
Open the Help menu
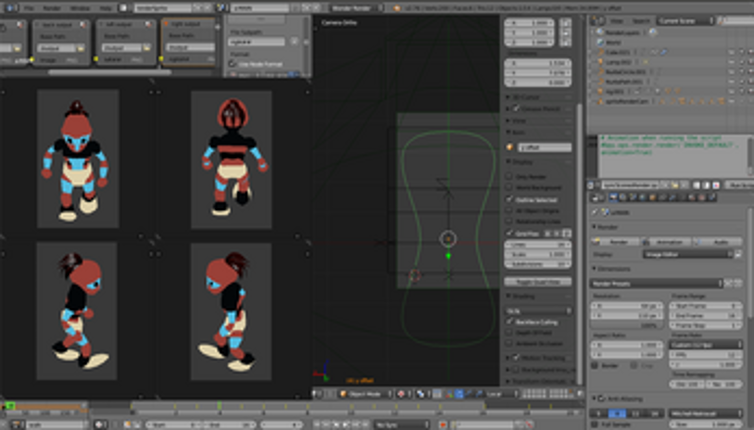coord(105,8)
